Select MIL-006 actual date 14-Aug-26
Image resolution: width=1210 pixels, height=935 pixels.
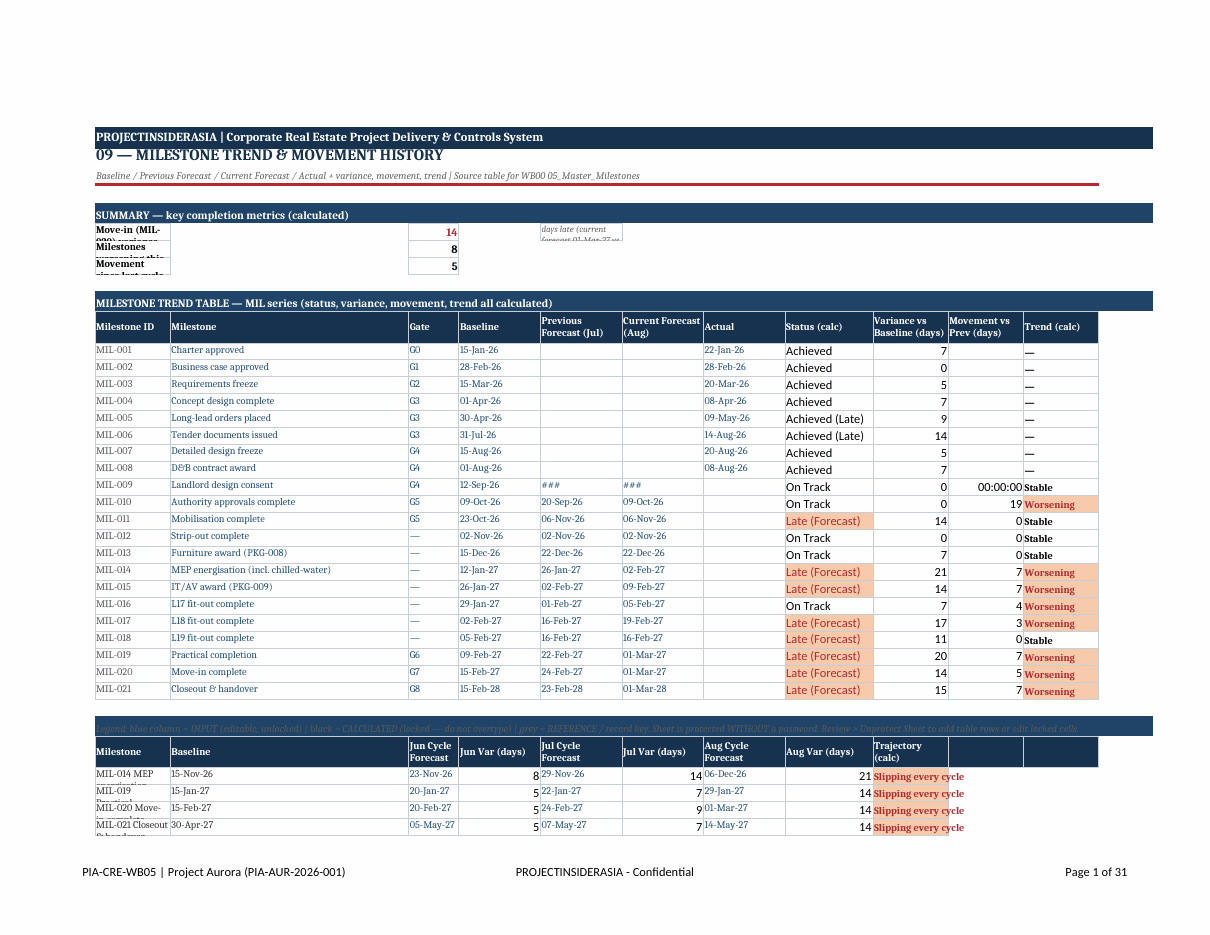[x=744, y=436]
